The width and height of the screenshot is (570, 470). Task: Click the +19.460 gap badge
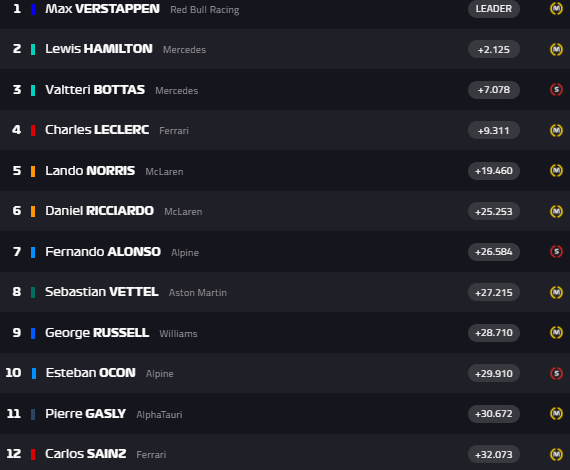pos(494,170)
